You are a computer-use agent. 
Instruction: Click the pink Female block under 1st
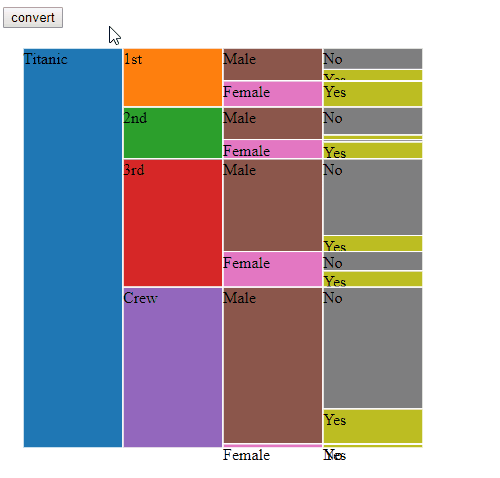(x=273, y=94)
